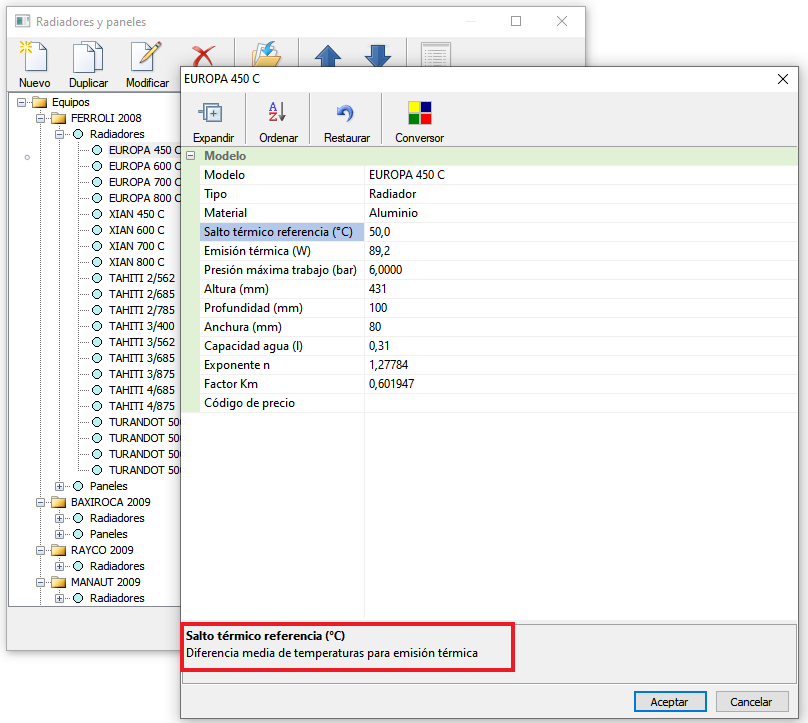808x723 pixels.
Task: Select the Emisión térmica (W) row label
Action: coord(282,251)
